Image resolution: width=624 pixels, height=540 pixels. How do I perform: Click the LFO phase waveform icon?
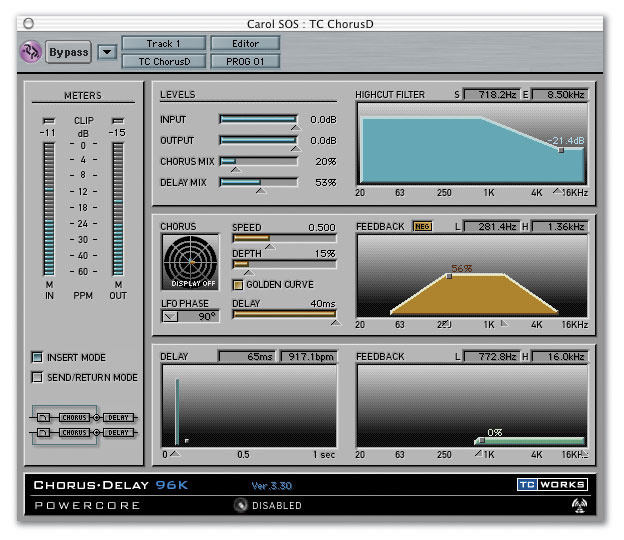[172, 317]
